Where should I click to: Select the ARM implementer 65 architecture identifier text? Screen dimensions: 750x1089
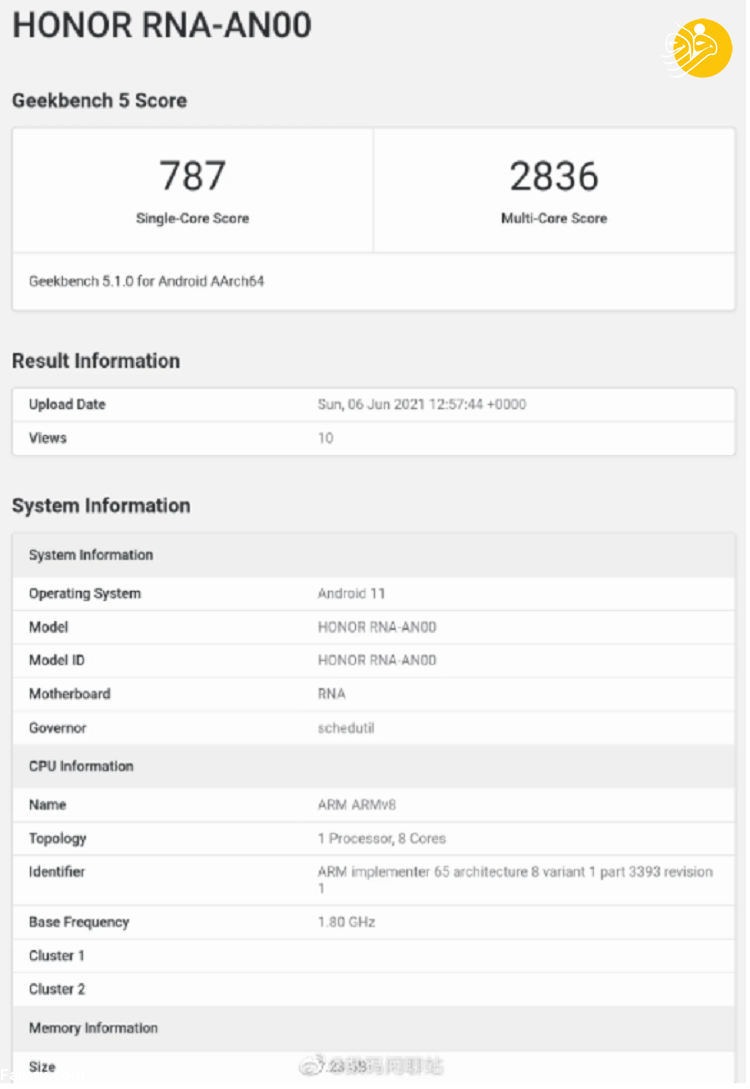[x=515, y=879]
